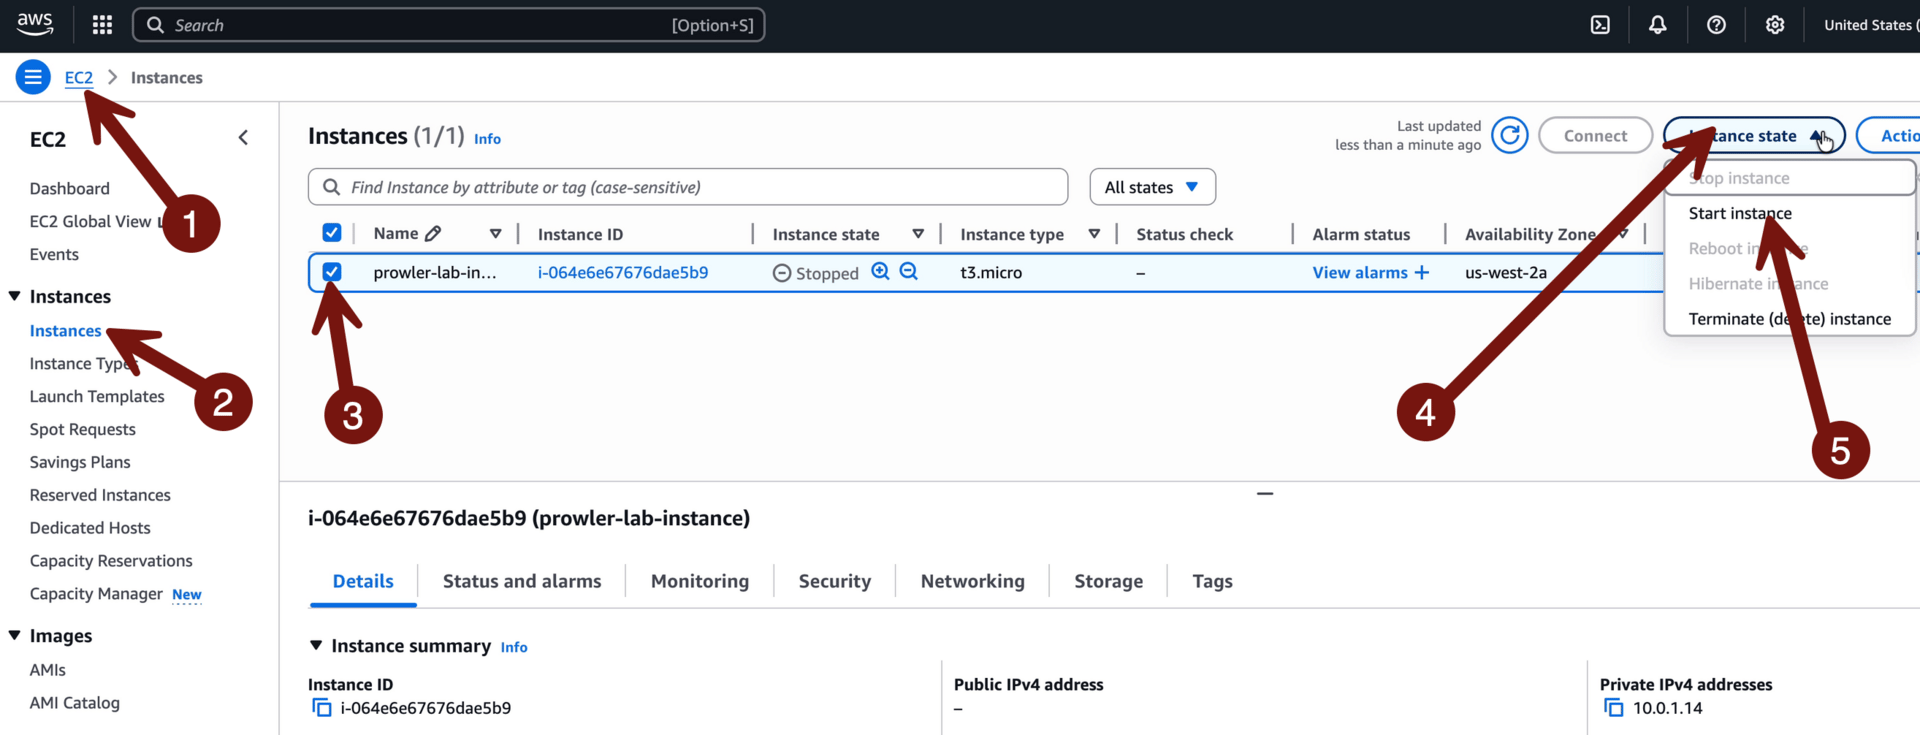Image resolution: width=1920 pixels, height=735 pixels.
Task: Toggle the select-all instances checkbox
Action: [x=332, y=233]
